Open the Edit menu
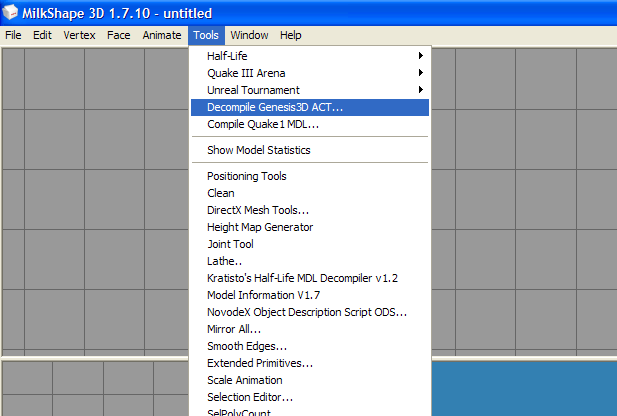This screenshot has width=617, height=416. click(42, 35)
